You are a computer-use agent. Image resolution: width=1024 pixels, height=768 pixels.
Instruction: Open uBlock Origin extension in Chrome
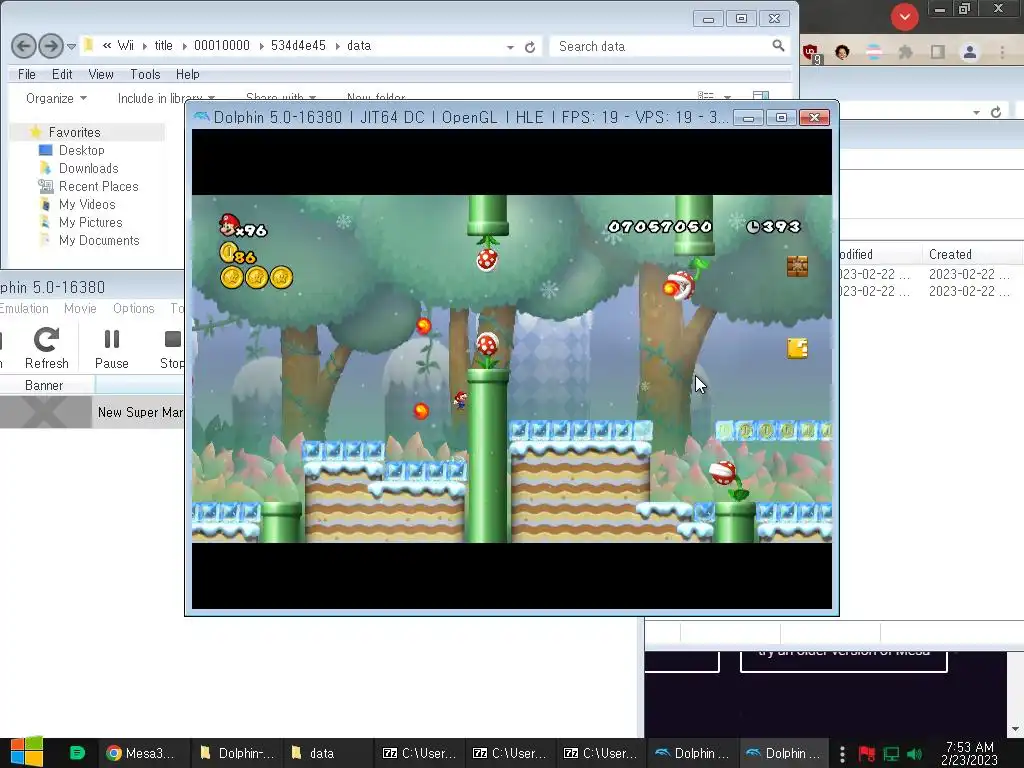click(811, 52)
